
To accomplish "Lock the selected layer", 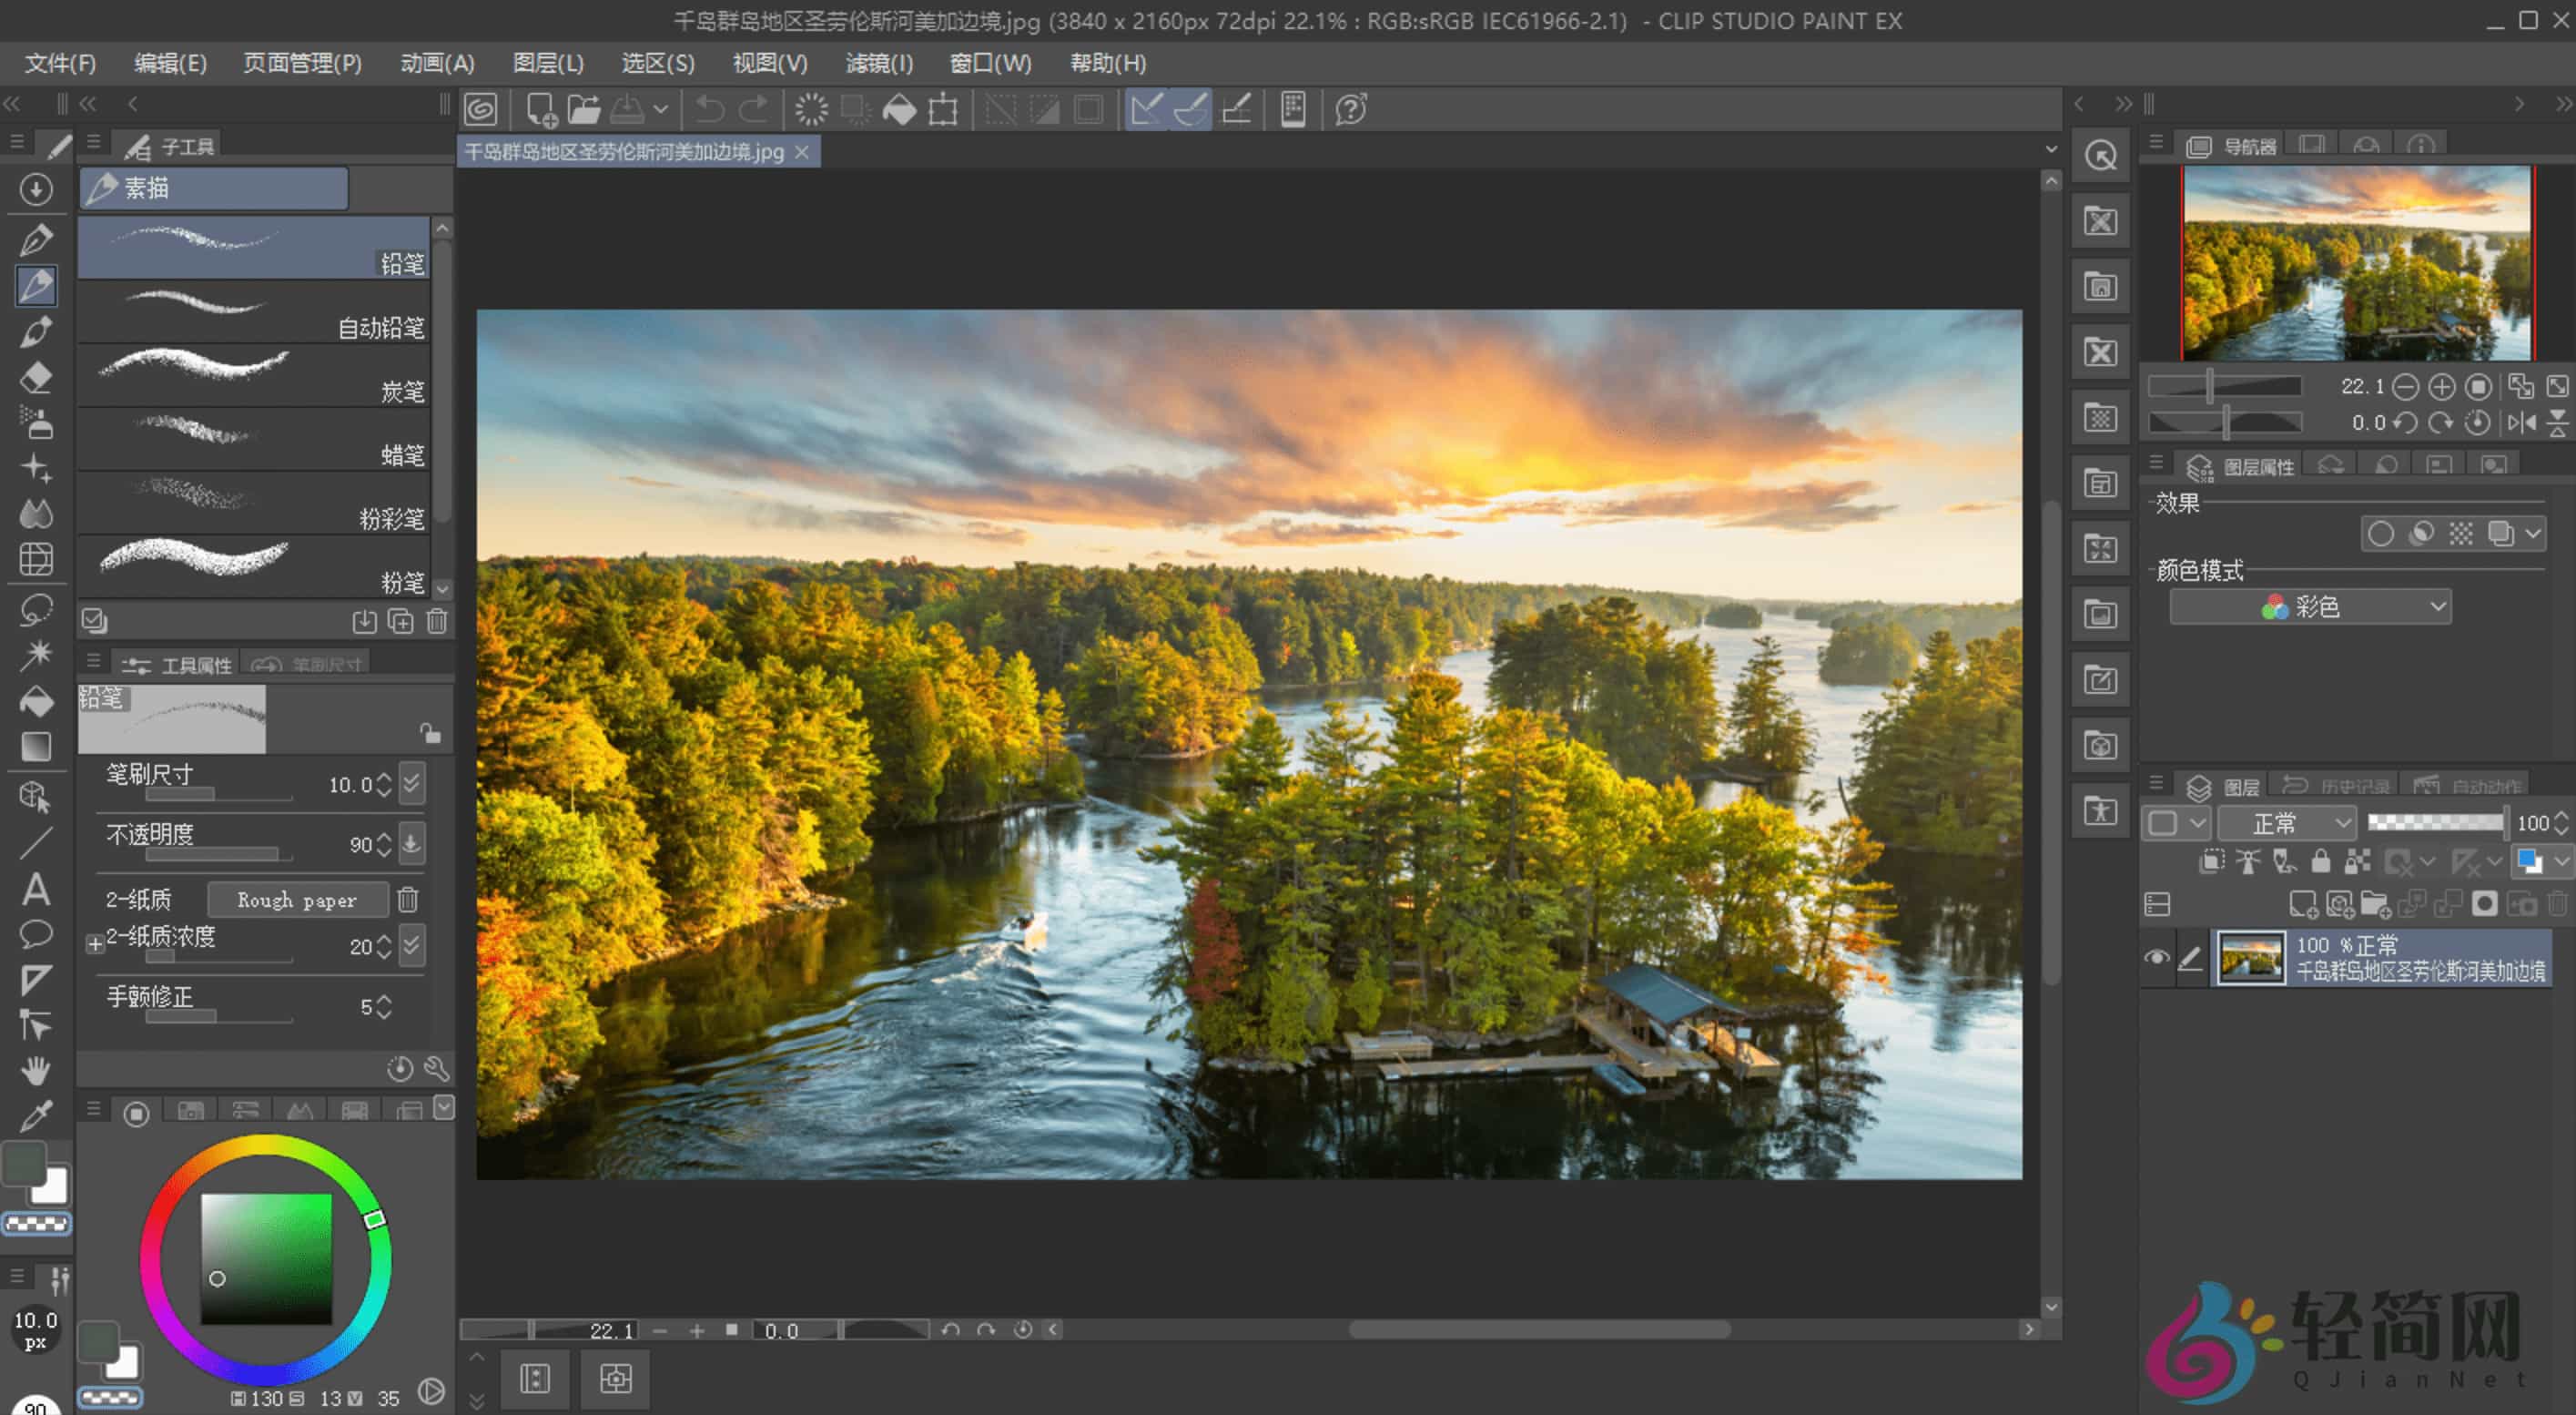I will (x=2322, y=861).
